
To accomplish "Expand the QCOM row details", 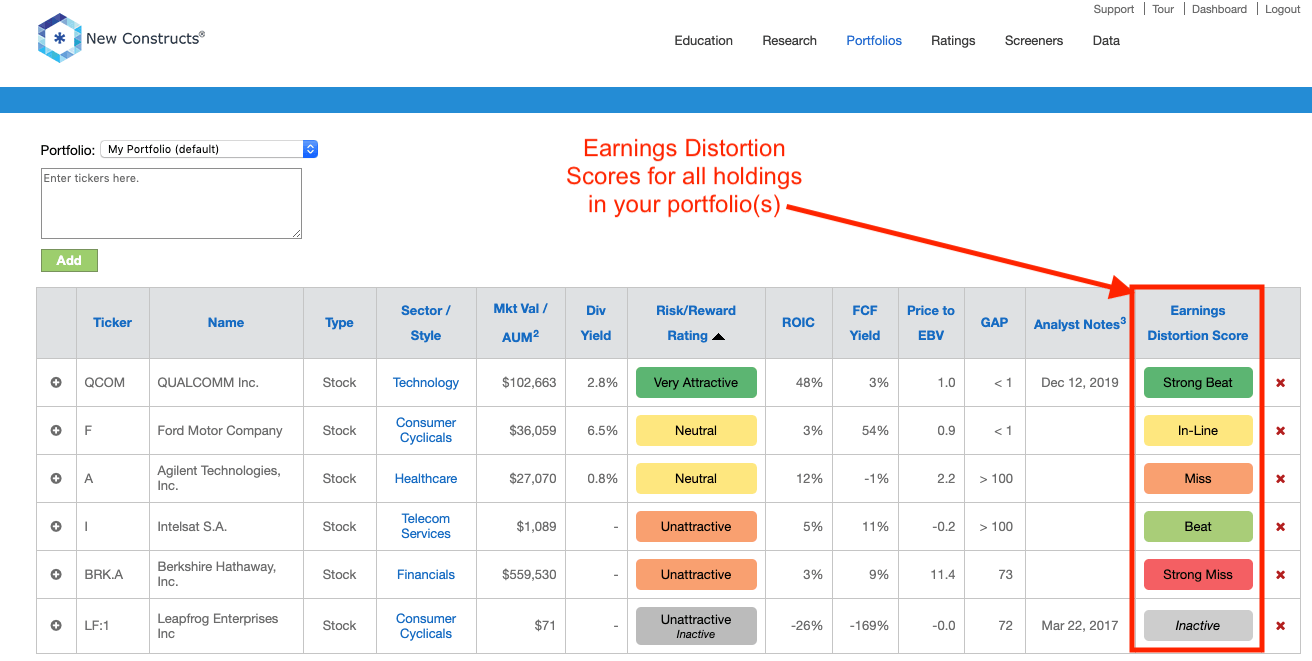I will [56, 383].
